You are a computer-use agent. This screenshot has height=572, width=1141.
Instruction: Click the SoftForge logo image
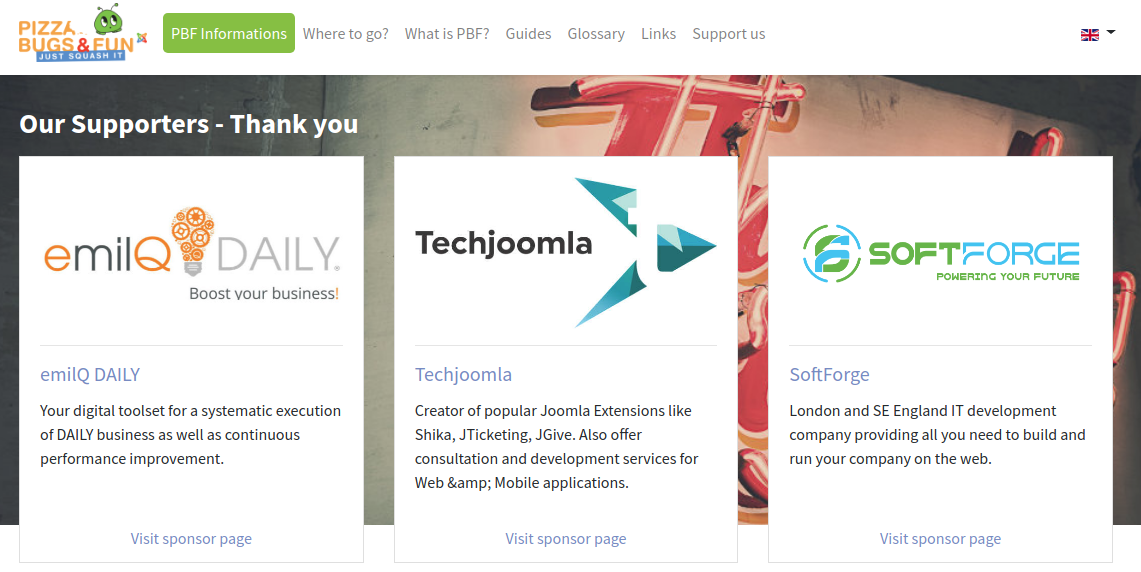[940, 252]
